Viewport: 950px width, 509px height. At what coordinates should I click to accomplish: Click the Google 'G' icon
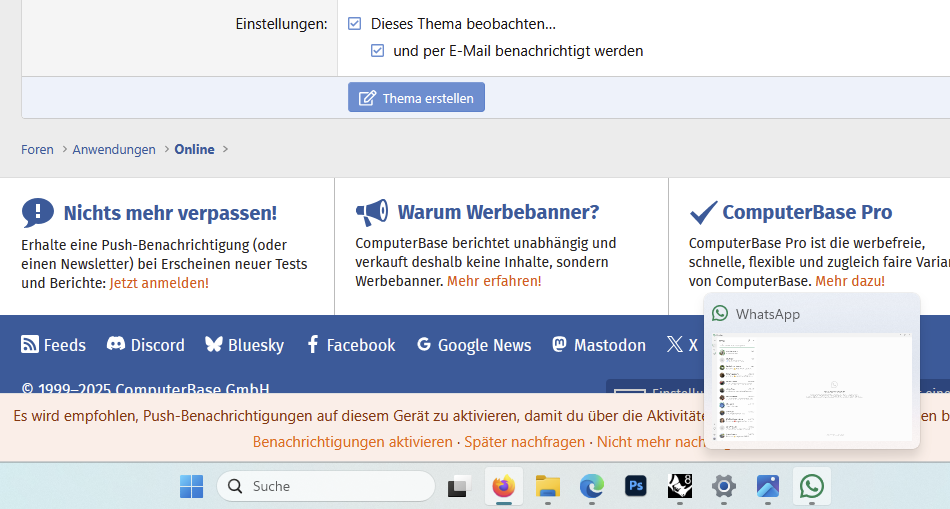pos(424,344)
